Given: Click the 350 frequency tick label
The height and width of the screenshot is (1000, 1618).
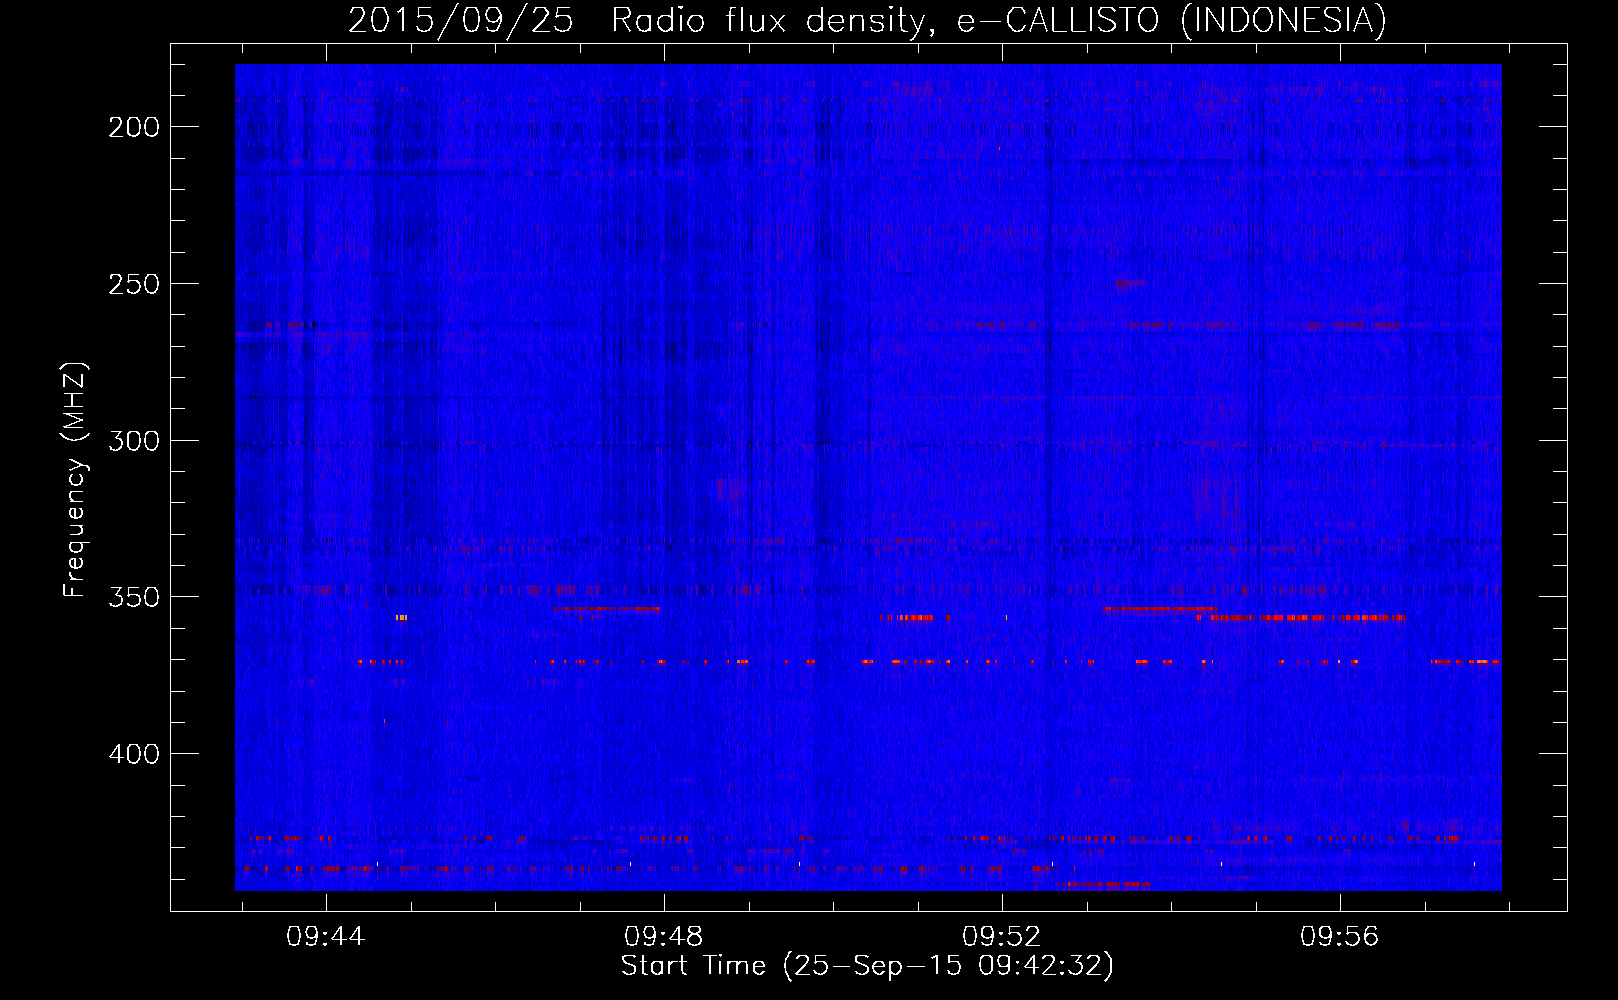Looking at the screenshot, I should pyautogui.click(x=134, y=597).
